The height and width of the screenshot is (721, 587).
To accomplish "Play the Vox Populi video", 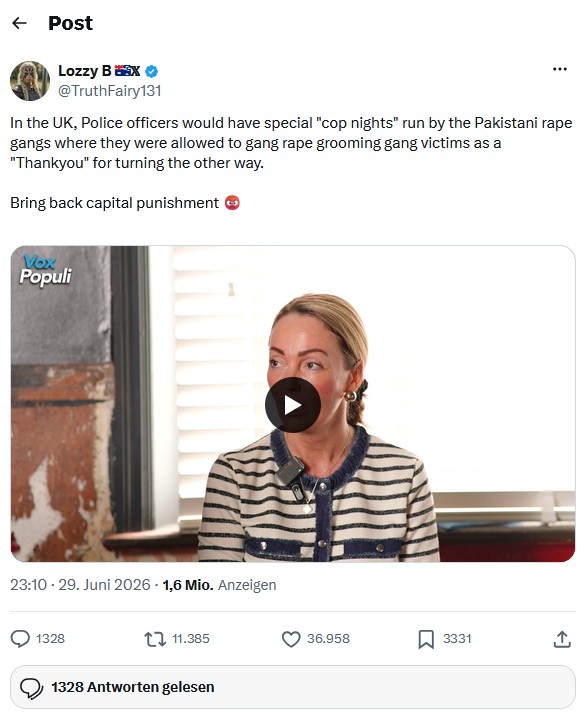I will point(292,405).
